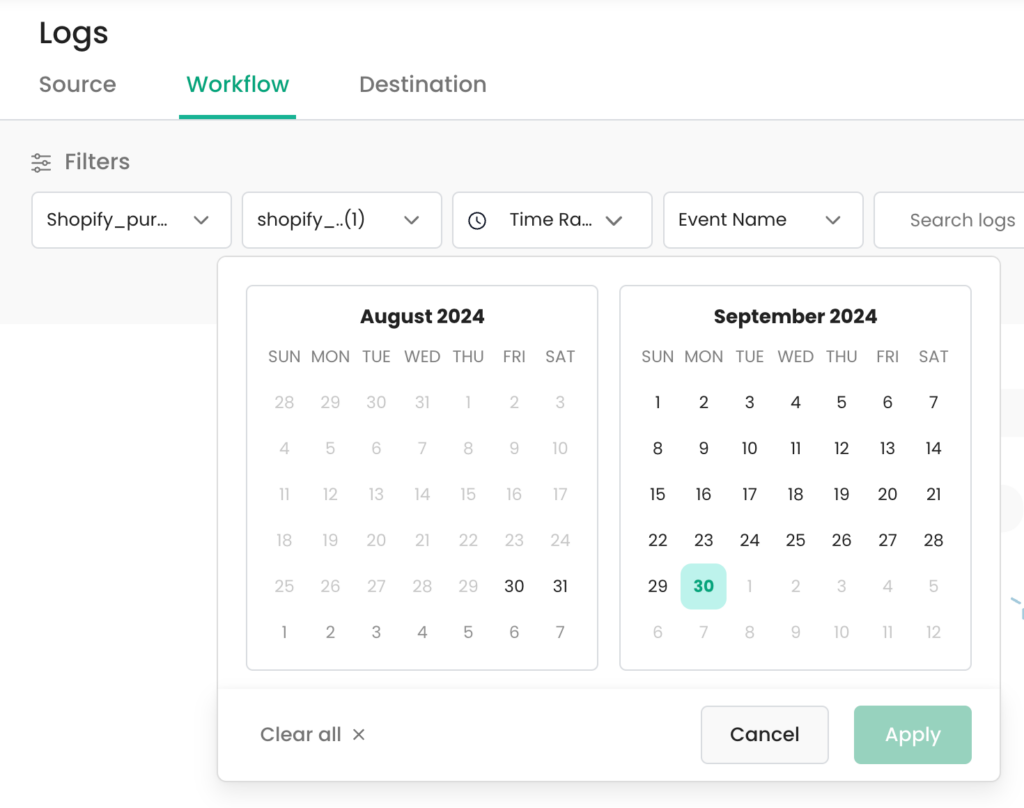Screen dimensions: 1024x808
Task: Select September 3 in the calendar
Action: (750, 402)
